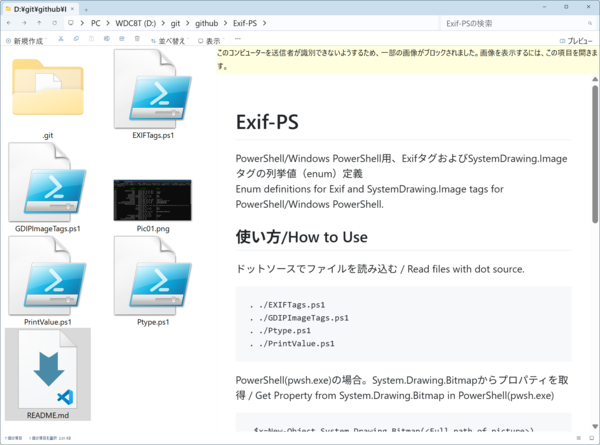Click the 使い方/How to Use heading

click(x=302, y=237)
